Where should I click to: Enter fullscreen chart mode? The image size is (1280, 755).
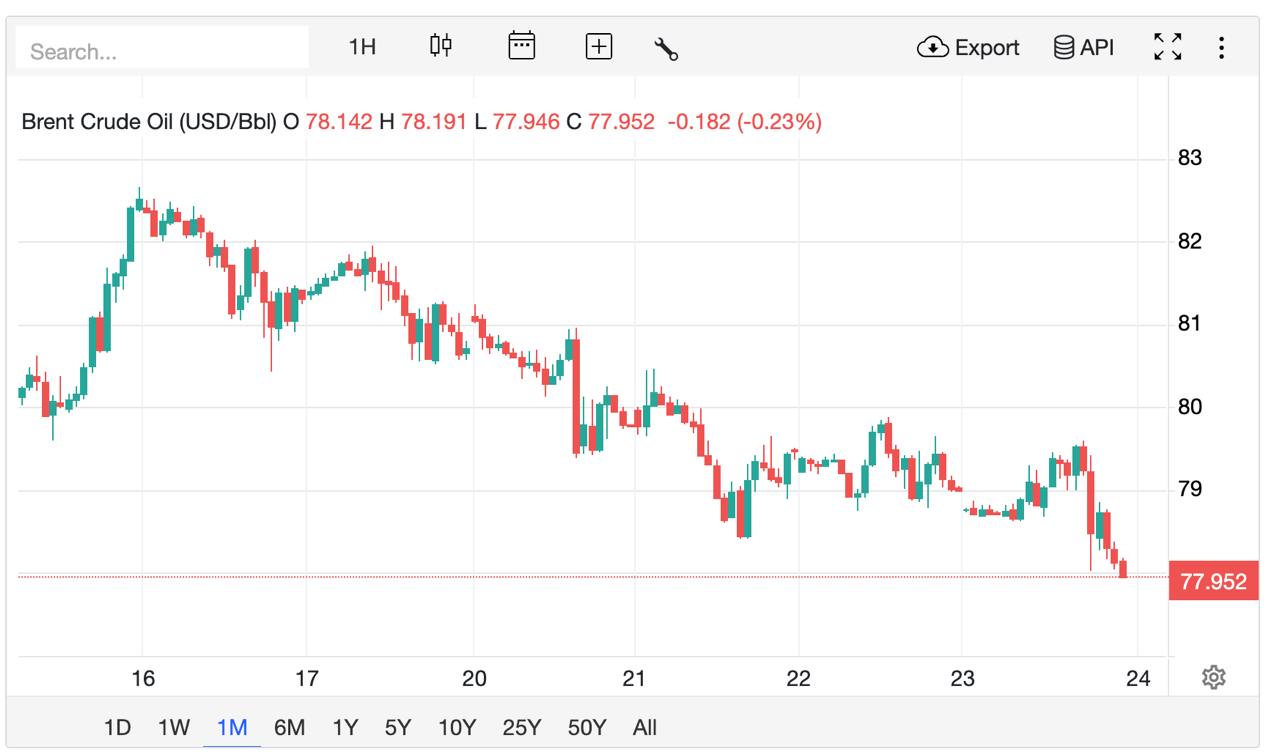1168,47
